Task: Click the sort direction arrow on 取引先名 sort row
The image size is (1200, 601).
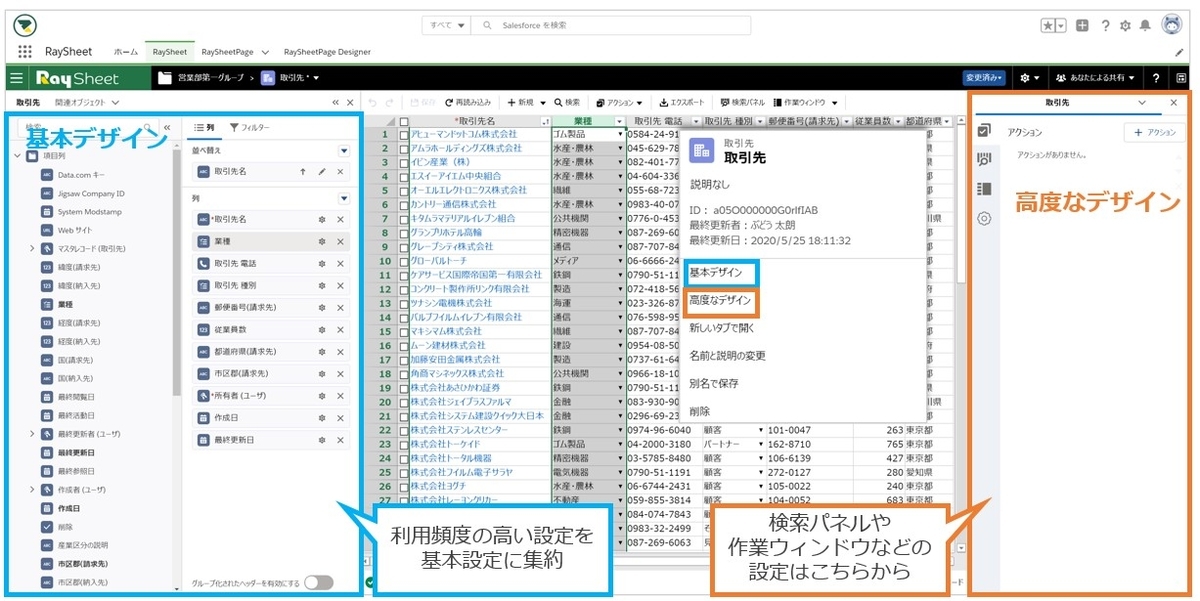Action: tap(303, 172)
